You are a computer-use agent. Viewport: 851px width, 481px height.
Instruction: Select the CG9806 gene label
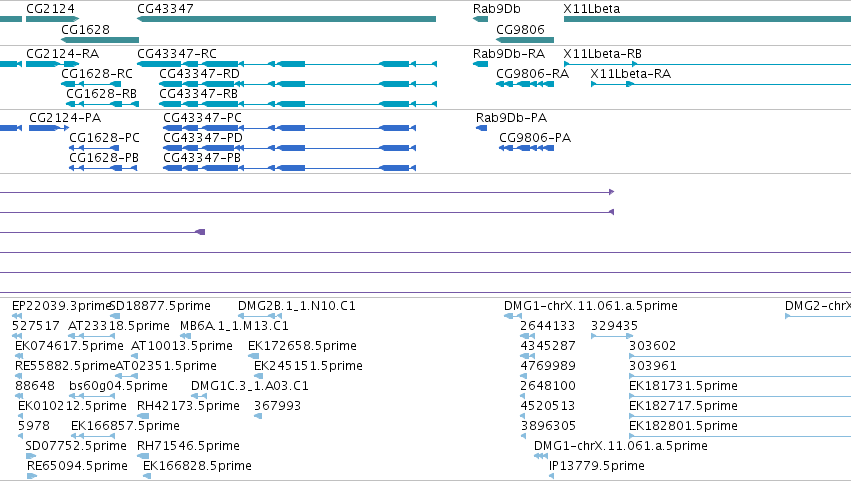(x=520, y=29)
